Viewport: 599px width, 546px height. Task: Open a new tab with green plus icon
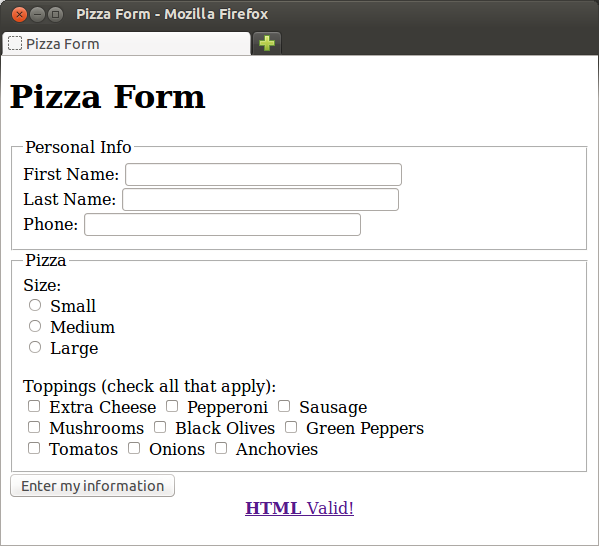(x=267, y=43)
